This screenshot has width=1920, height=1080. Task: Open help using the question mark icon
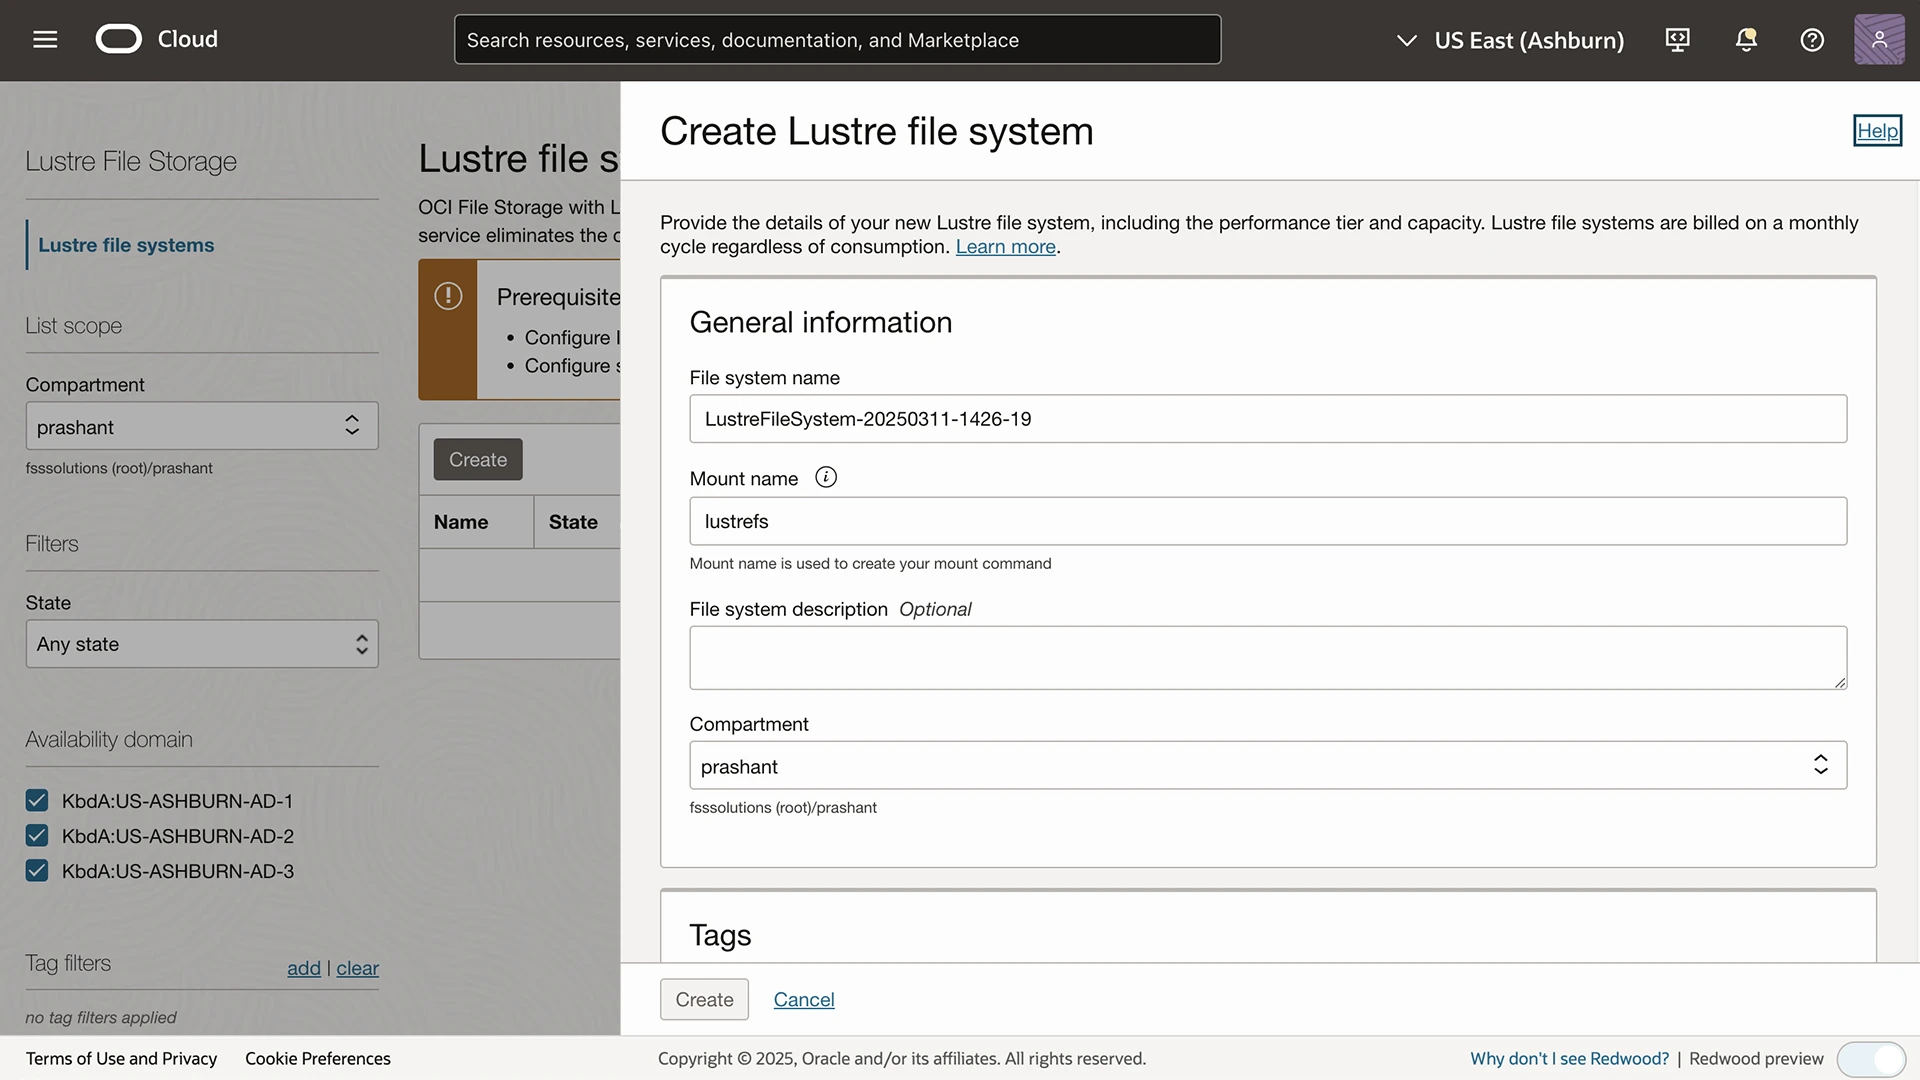coord(1812,40)
